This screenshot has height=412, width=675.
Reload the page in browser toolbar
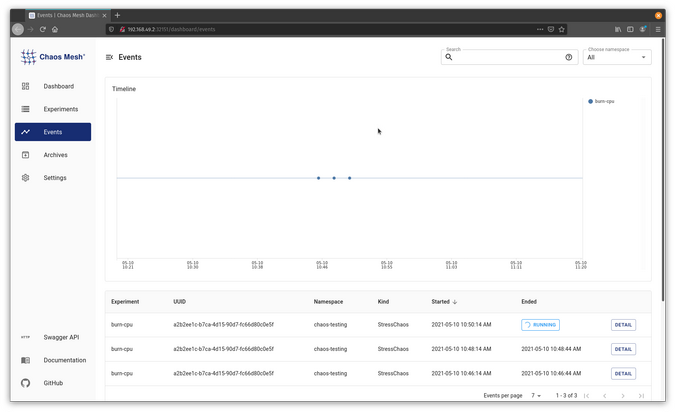[43, 29]
